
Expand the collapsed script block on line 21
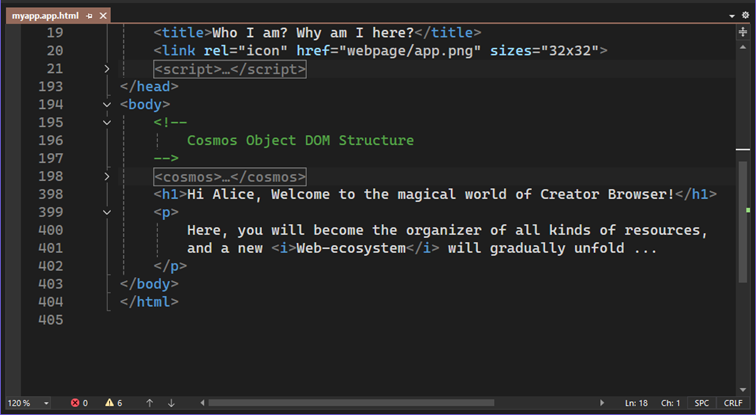pos(107,69)
